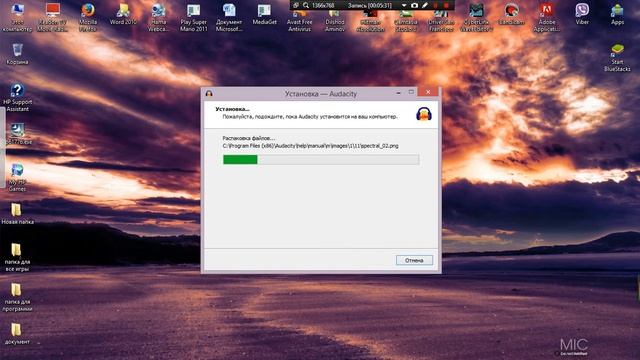Image resolution: width=640 pixels, height=360 pixels.
Task: Open the Play Super Mario 2011 shortcut
Action: pyautogui.click(x=193, y=17)
